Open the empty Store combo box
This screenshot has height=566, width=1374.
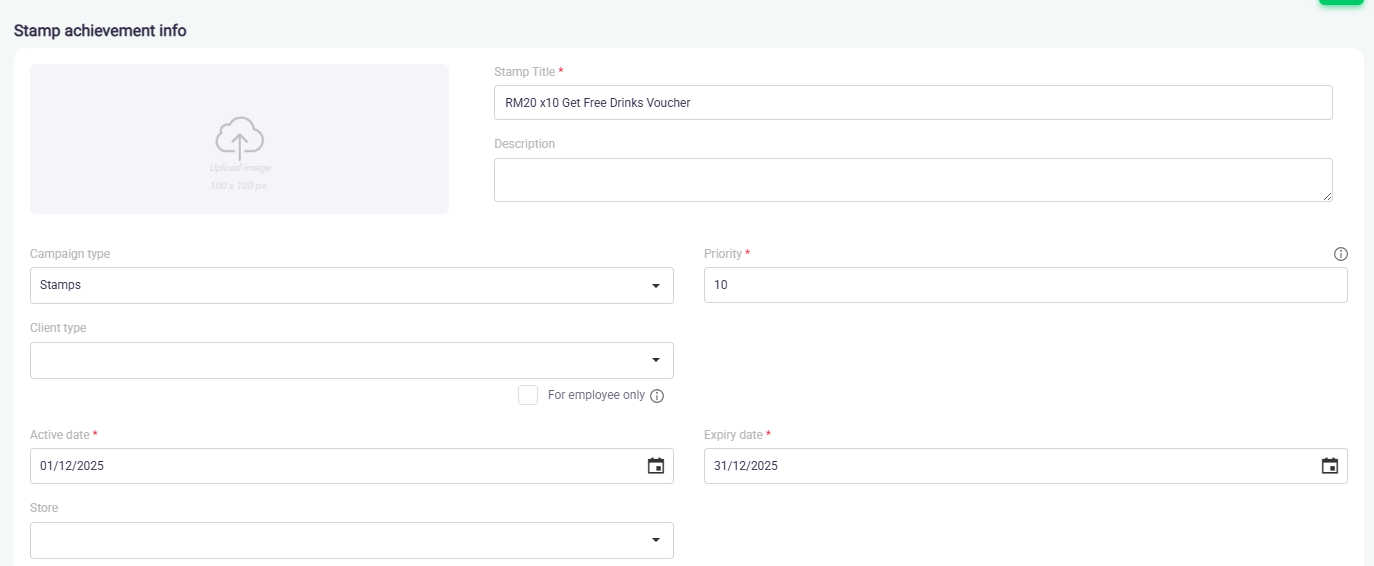click(330, 540)
